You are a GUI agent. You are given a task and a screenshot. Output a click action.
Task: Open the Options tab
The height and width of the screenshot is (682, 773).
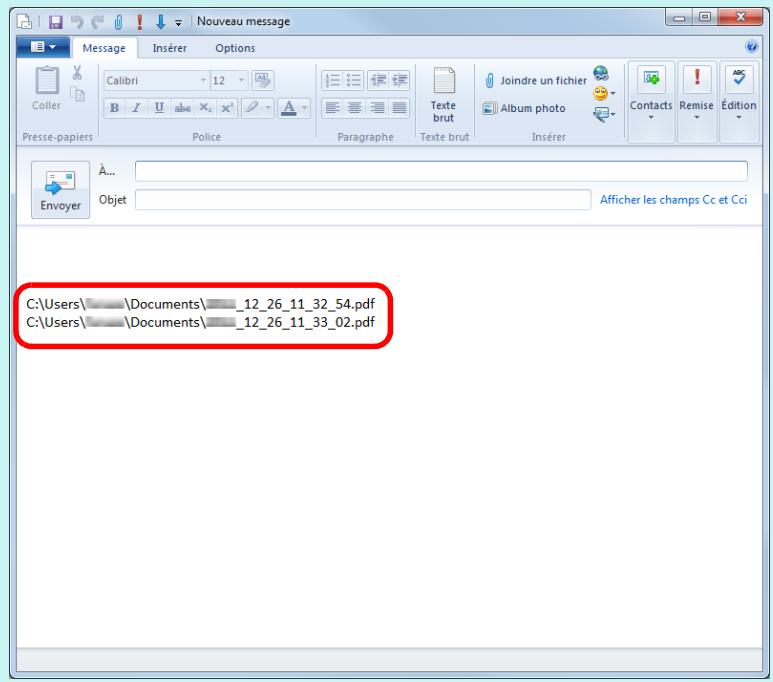point(234,47)
